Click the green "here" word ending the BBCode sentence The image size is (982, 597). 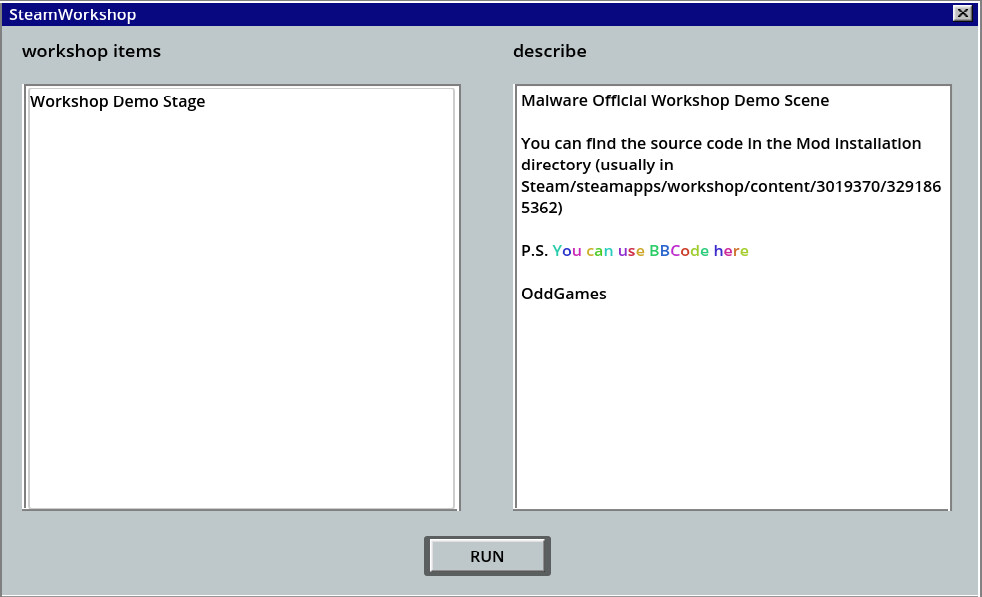(x=731, y=251)
